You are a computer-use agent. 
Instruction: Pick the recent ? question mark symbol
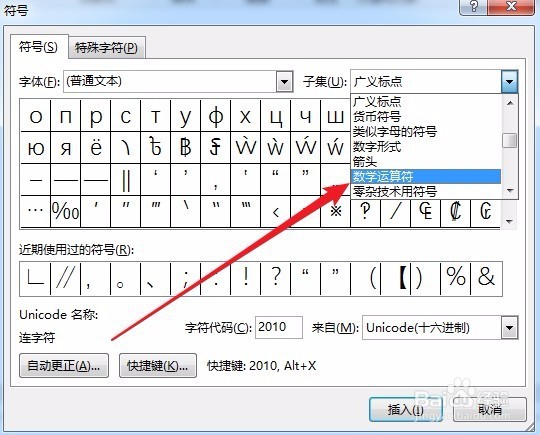point(276,278)
